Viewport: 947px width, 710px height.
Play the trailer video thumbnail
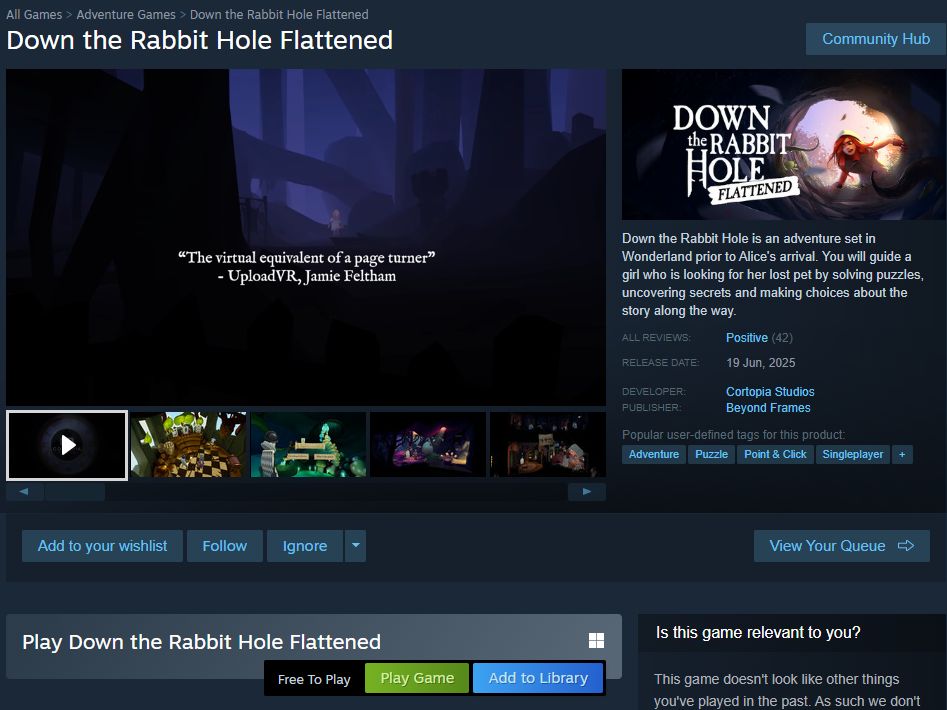pos(67,446)
